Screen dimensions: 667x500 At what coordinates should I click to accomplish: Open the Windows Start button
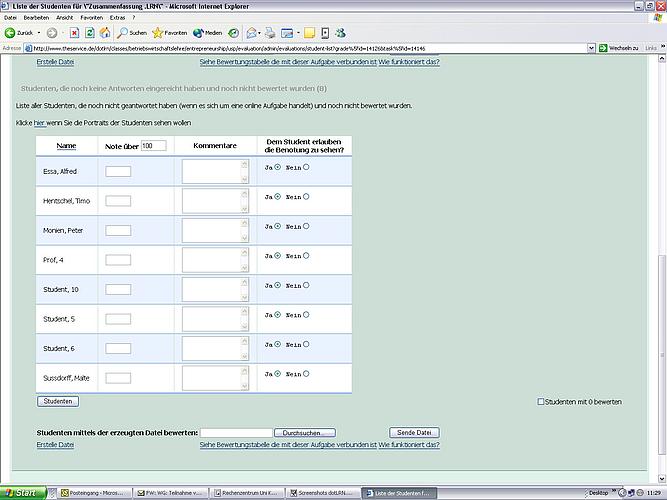click(22, 493)
